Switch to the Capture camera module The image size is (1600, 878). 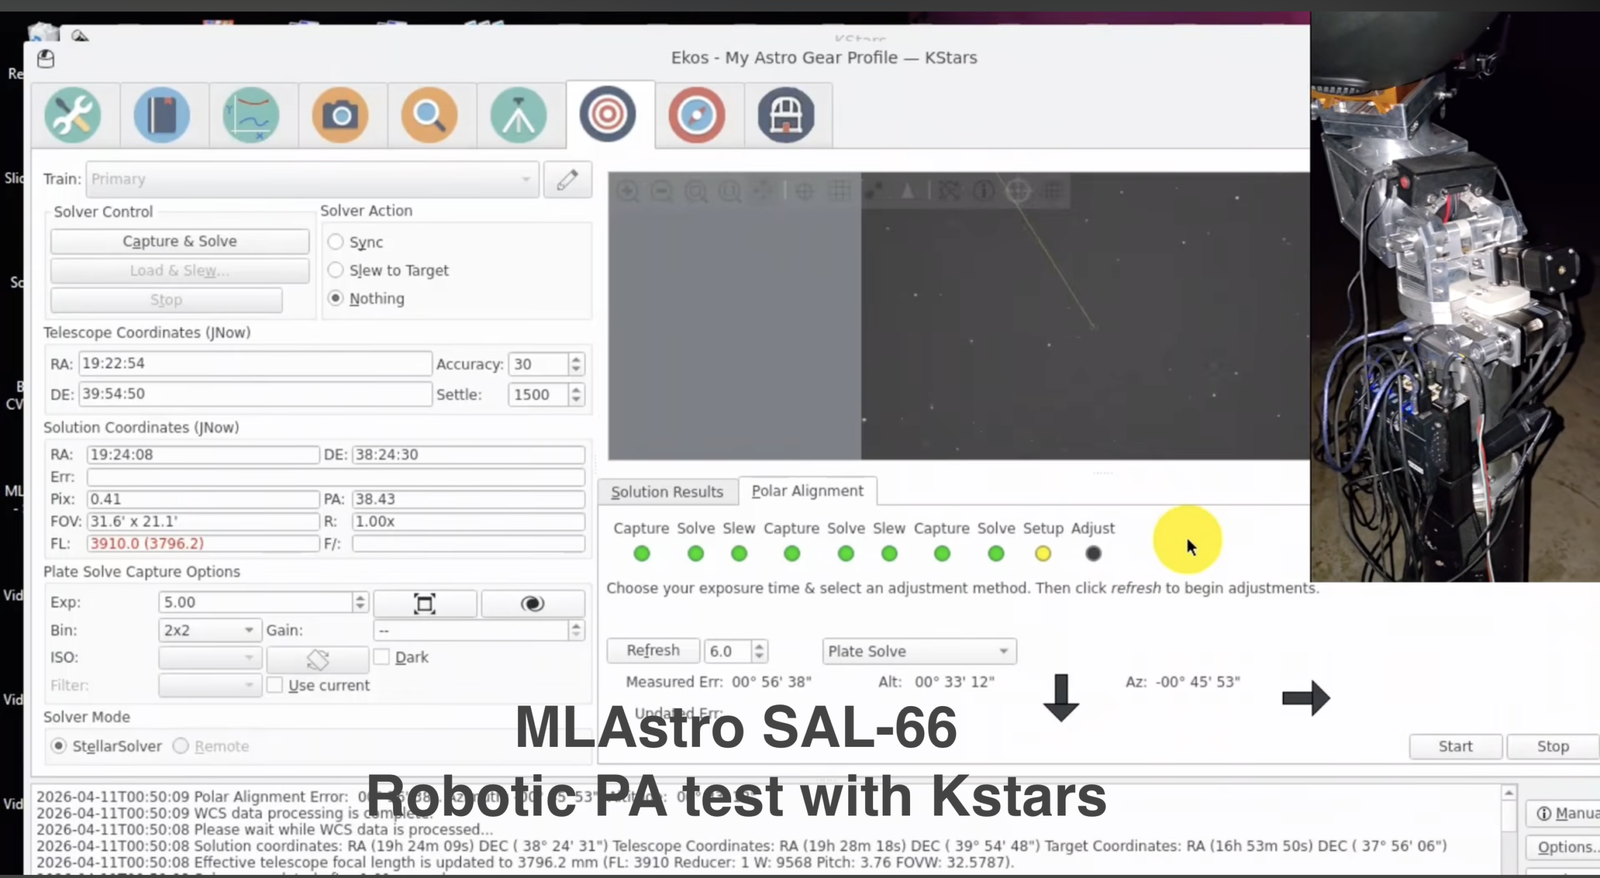tap(340, 115)
